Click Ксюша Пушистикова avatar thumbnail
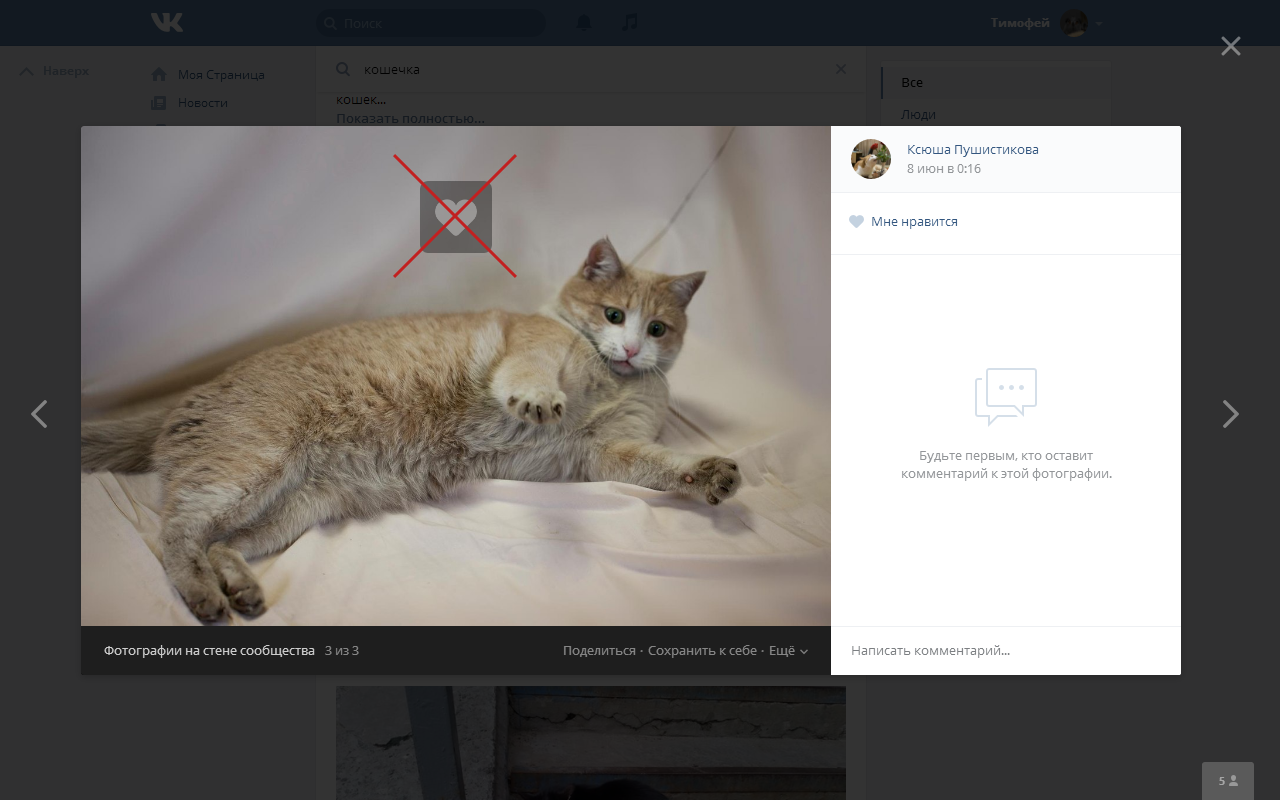Viewport: 1280px width, 800px height. tap(870, 159)
